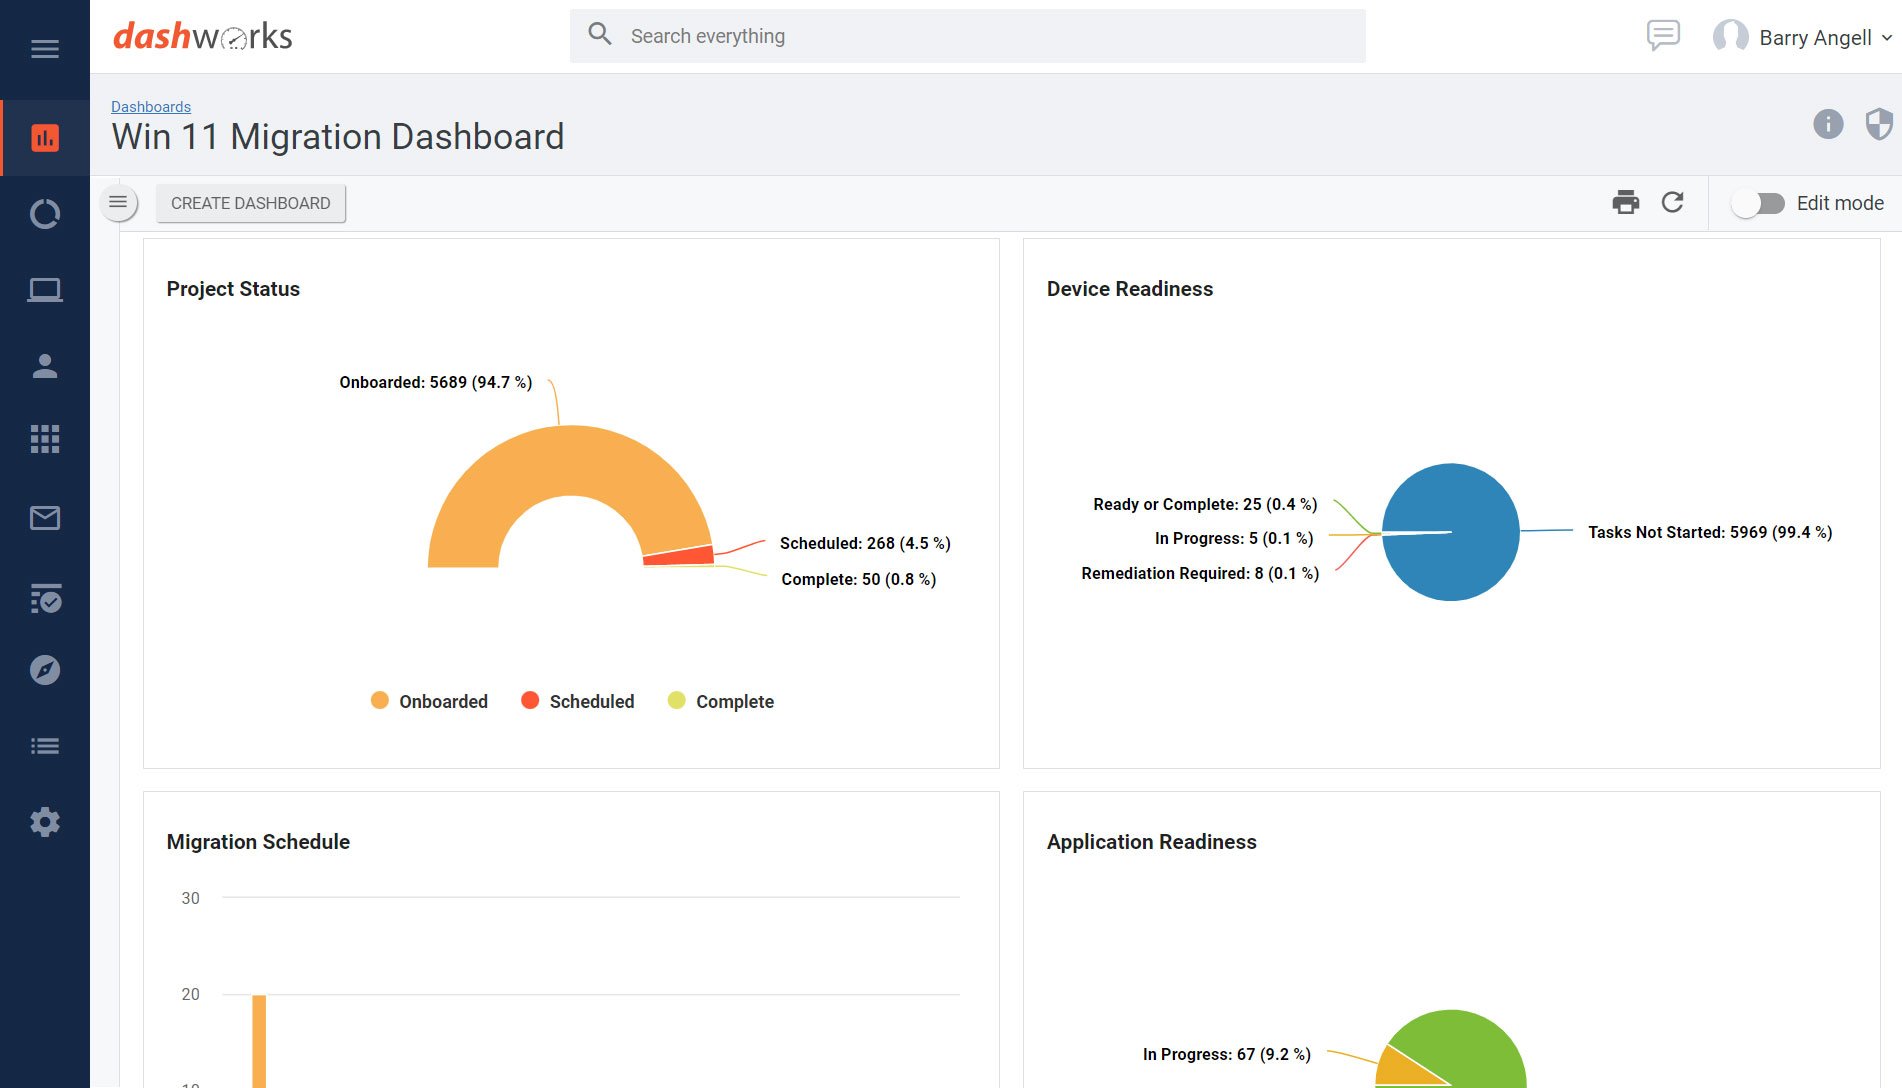Collapse the navigation with the hamburger icon
Image resolution: width=1902 pixels, height=1088 pixels.
click(x=45, y=47)
